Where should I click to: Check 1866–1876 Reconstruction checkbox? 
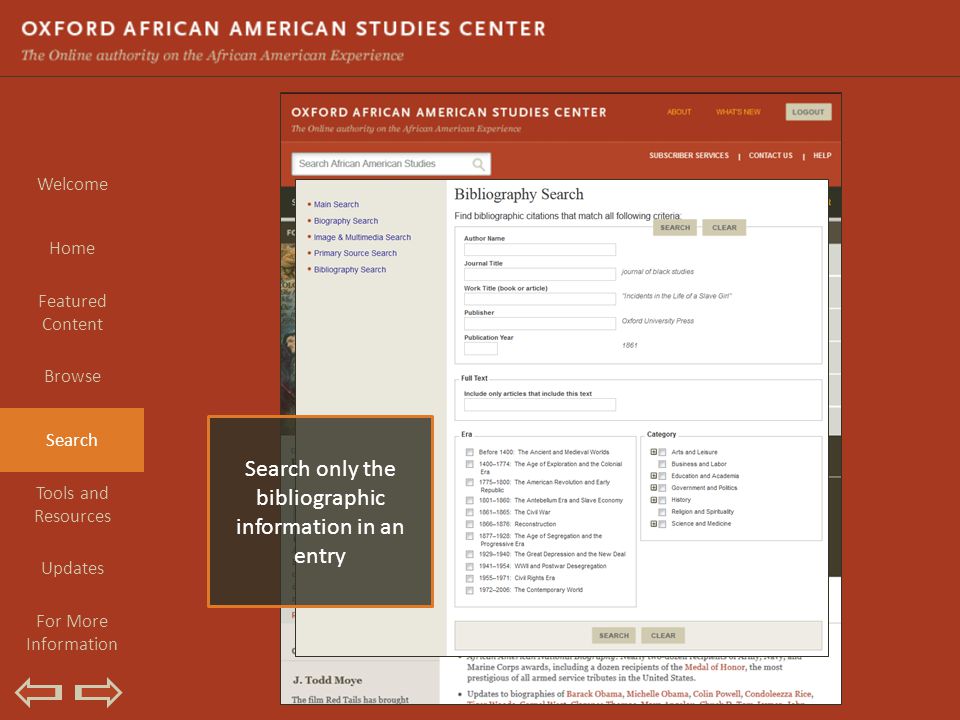click(x=470, y=525)
